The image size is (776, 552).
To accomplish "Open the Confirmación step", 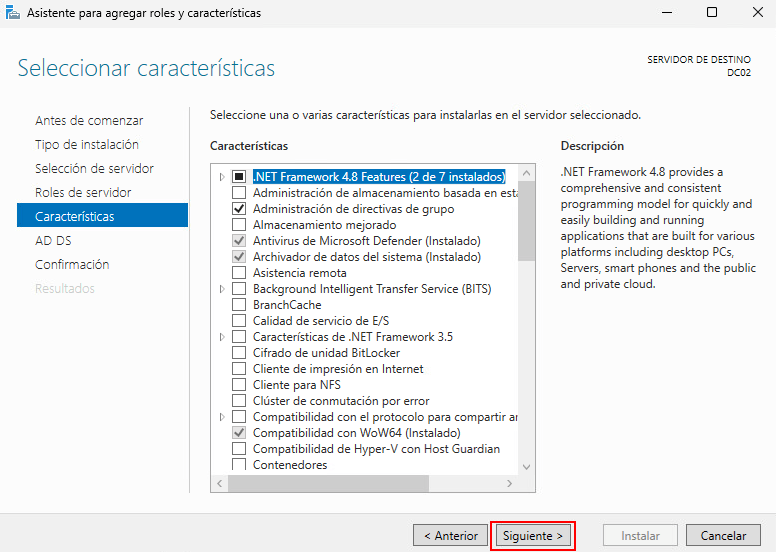I will point(72,264).
